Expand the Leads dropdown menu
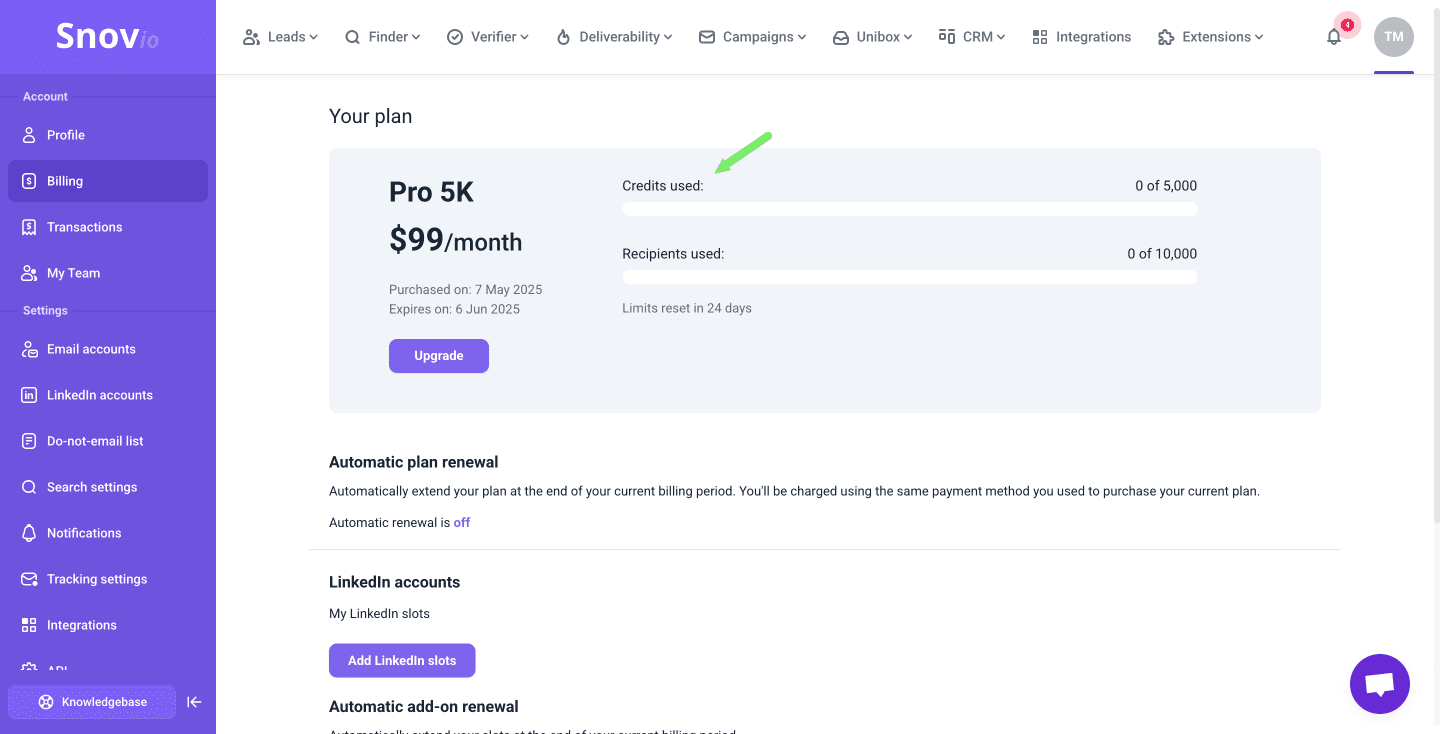Image resolution: width=1440 pixels, height=734 pixels. 280,37
